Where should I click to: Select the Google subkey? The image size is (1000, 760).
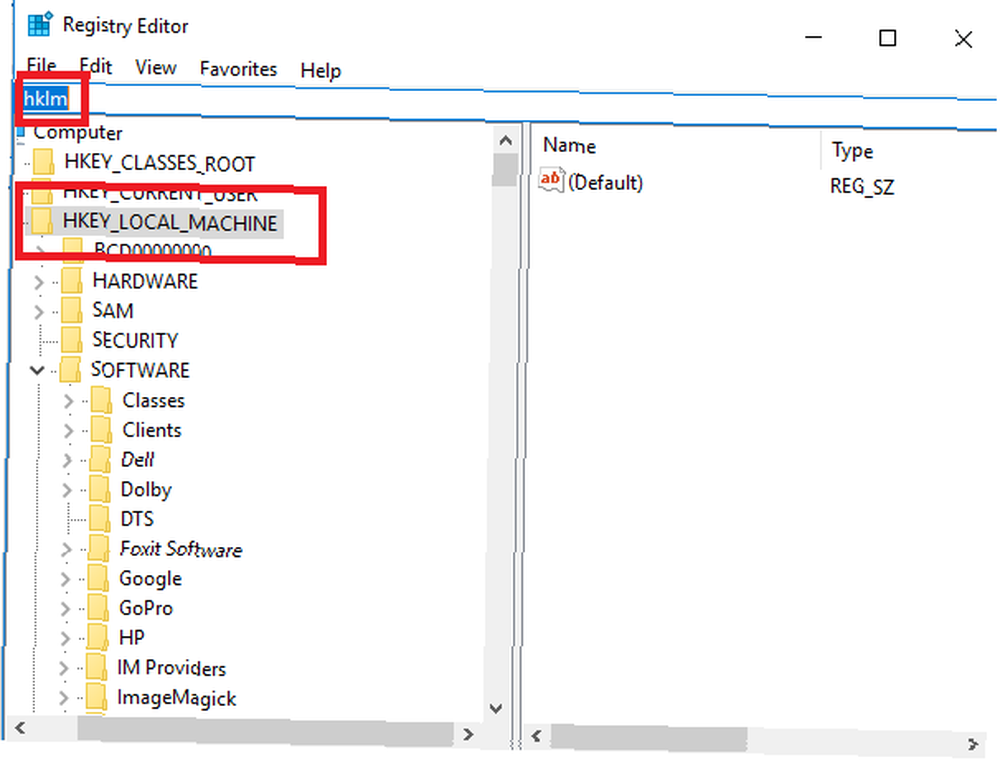[x=151, y=579]
